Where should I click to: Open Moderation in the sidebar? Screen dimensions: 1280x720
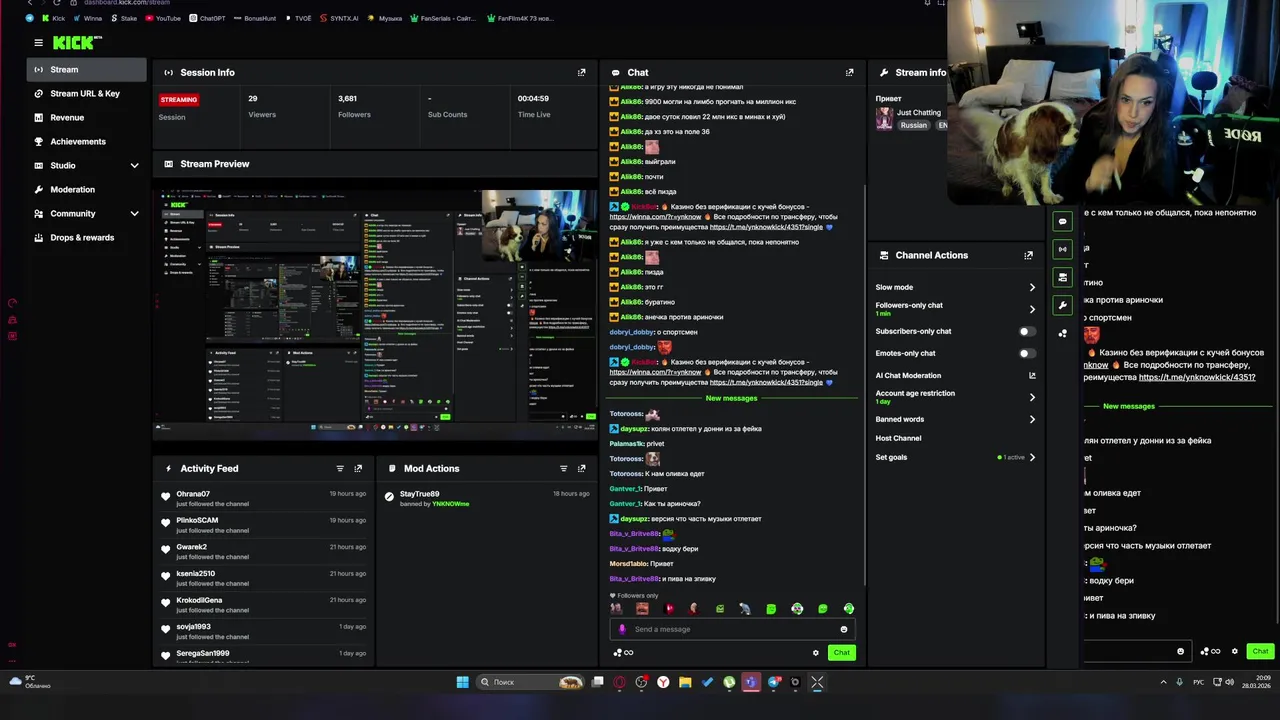[87, 189]
